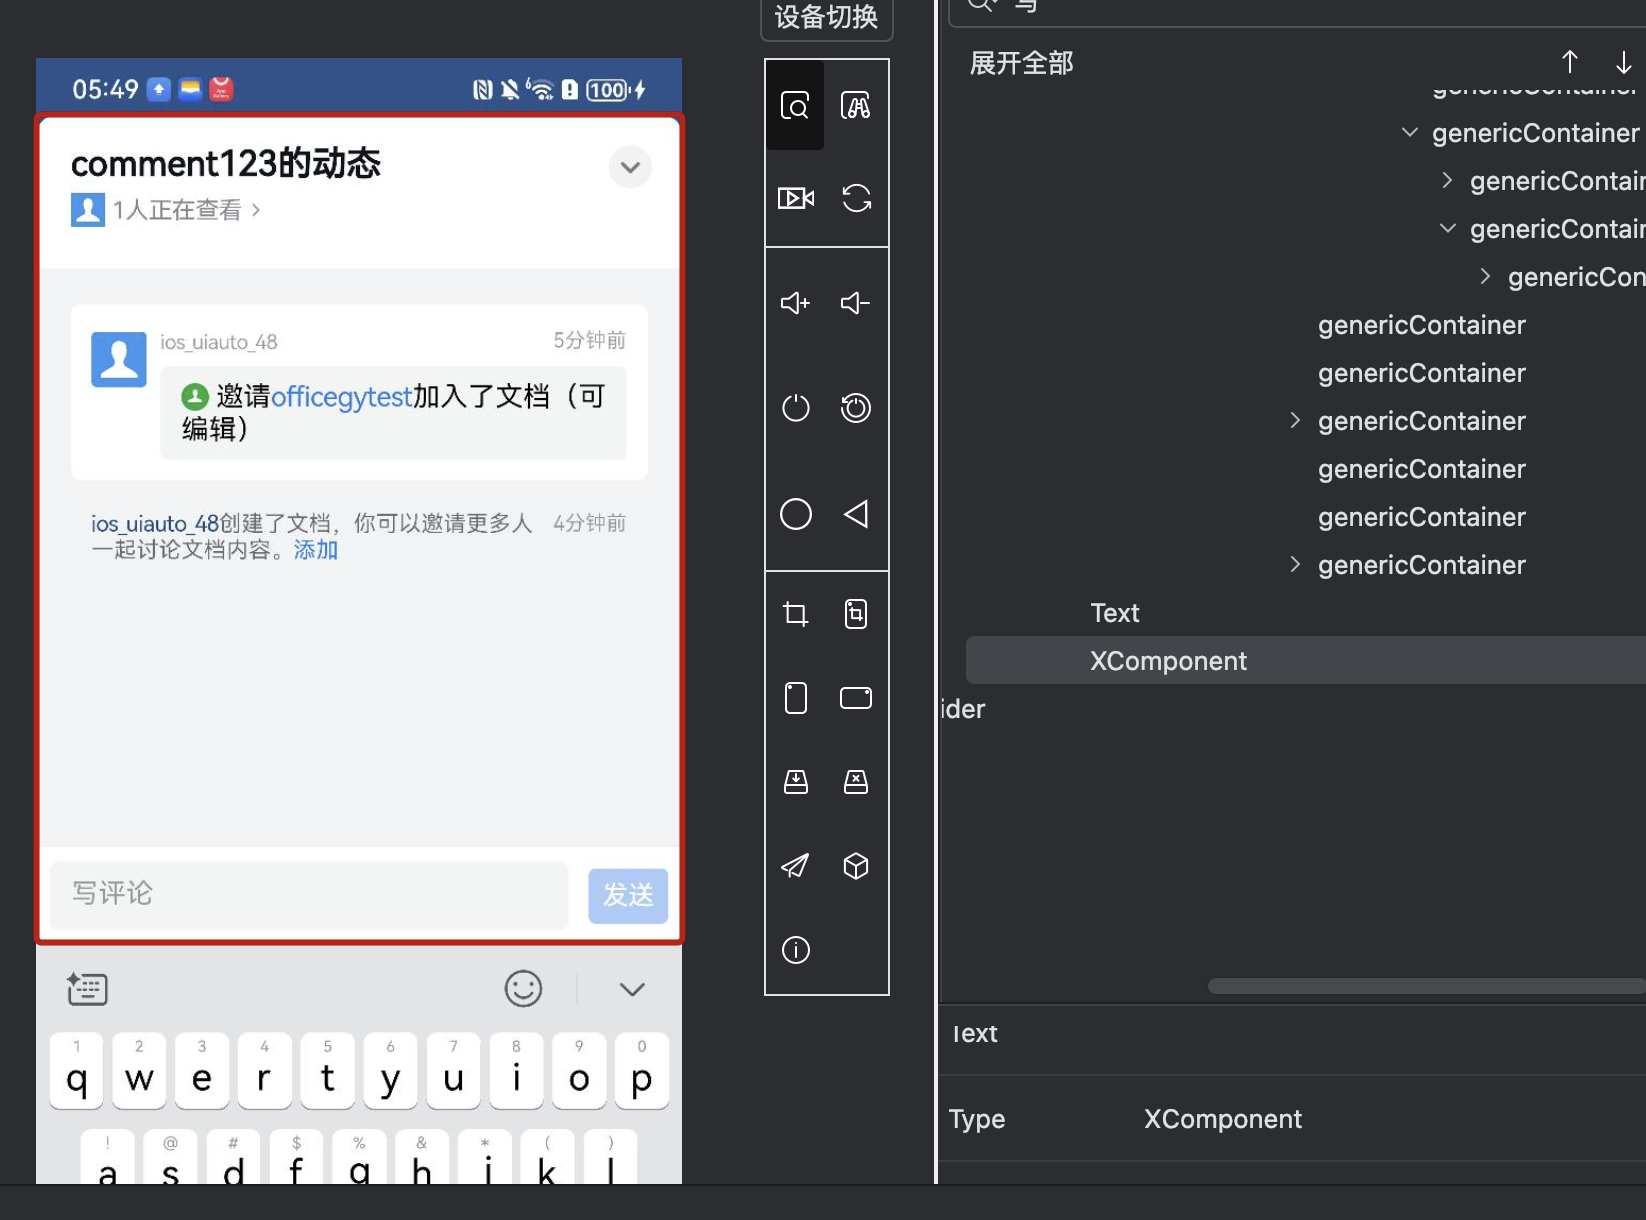Click the Type property label
This screenshot has height=1220, width=1646.
[x=977, y=1119]
